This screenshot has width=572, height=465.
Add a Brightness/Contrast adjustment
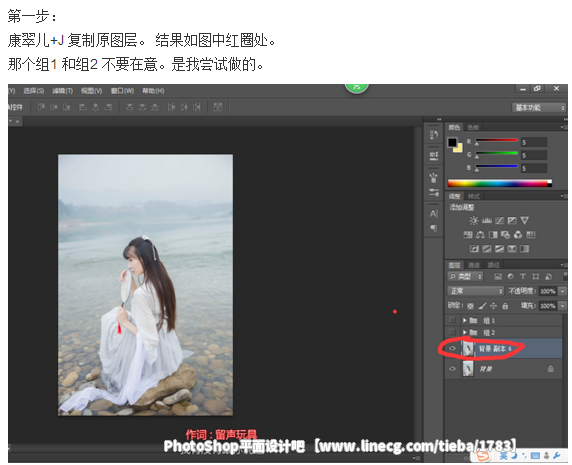474,221
